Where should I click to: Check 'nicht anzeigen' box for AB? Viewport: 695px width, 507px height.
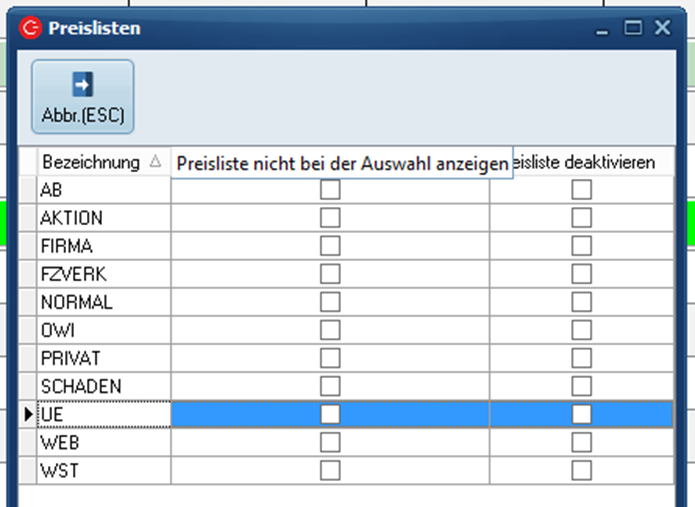coord(330,190)
